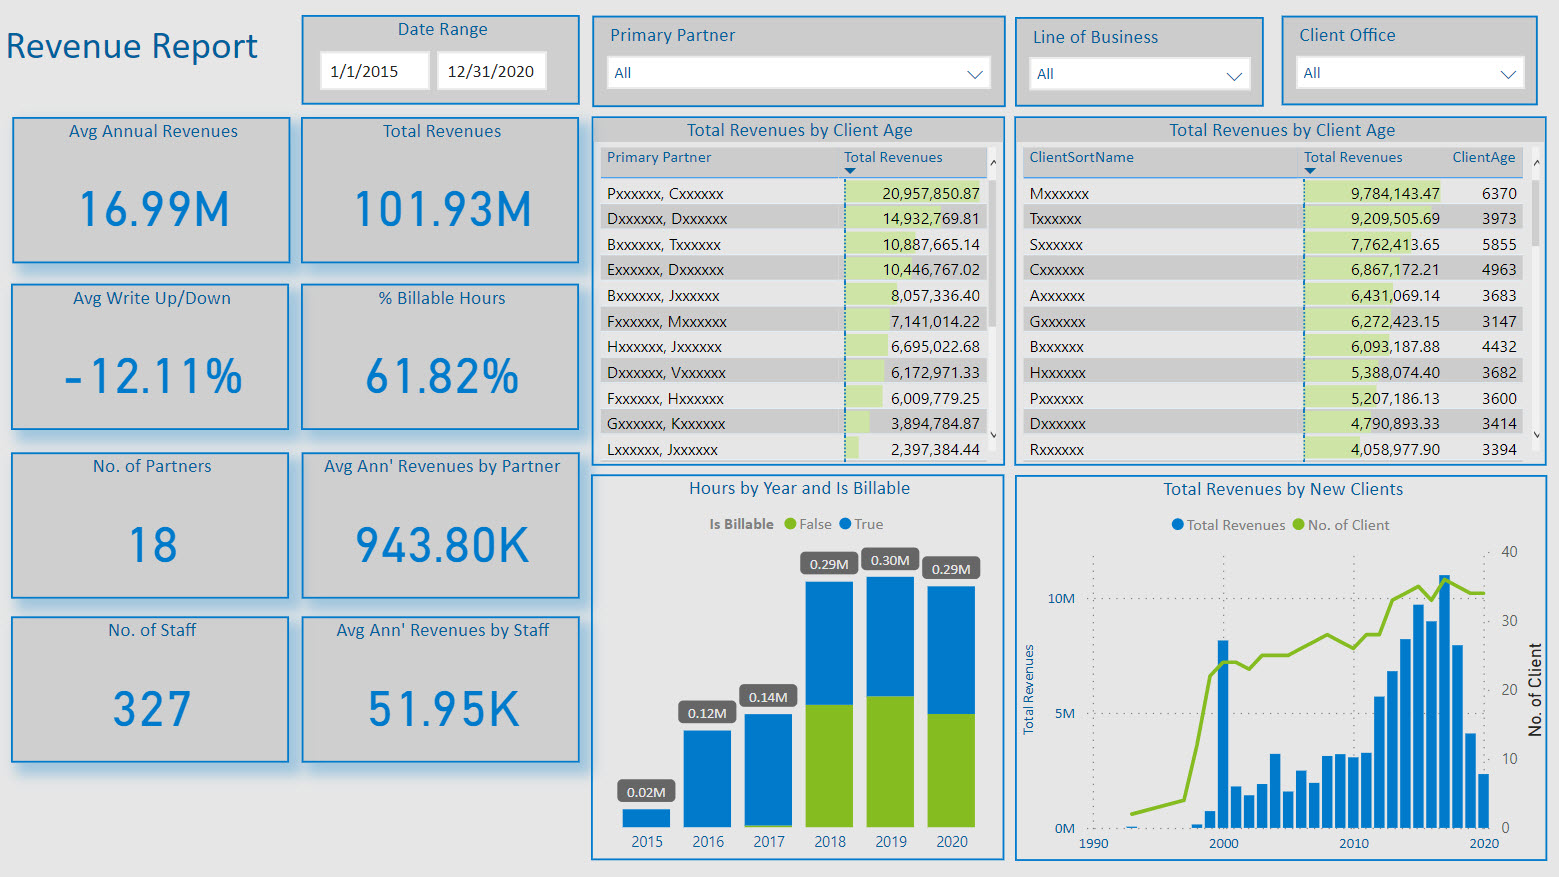Click sort arrow in ClientSortName table
The height and width of the screenshot is (877, 1559).
1310,171
